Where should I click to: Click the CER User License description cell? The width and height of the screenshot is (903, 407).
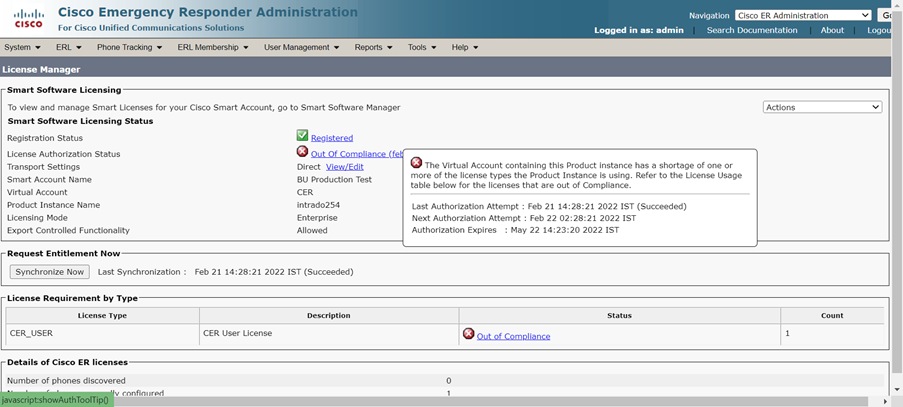coord(329,334)
